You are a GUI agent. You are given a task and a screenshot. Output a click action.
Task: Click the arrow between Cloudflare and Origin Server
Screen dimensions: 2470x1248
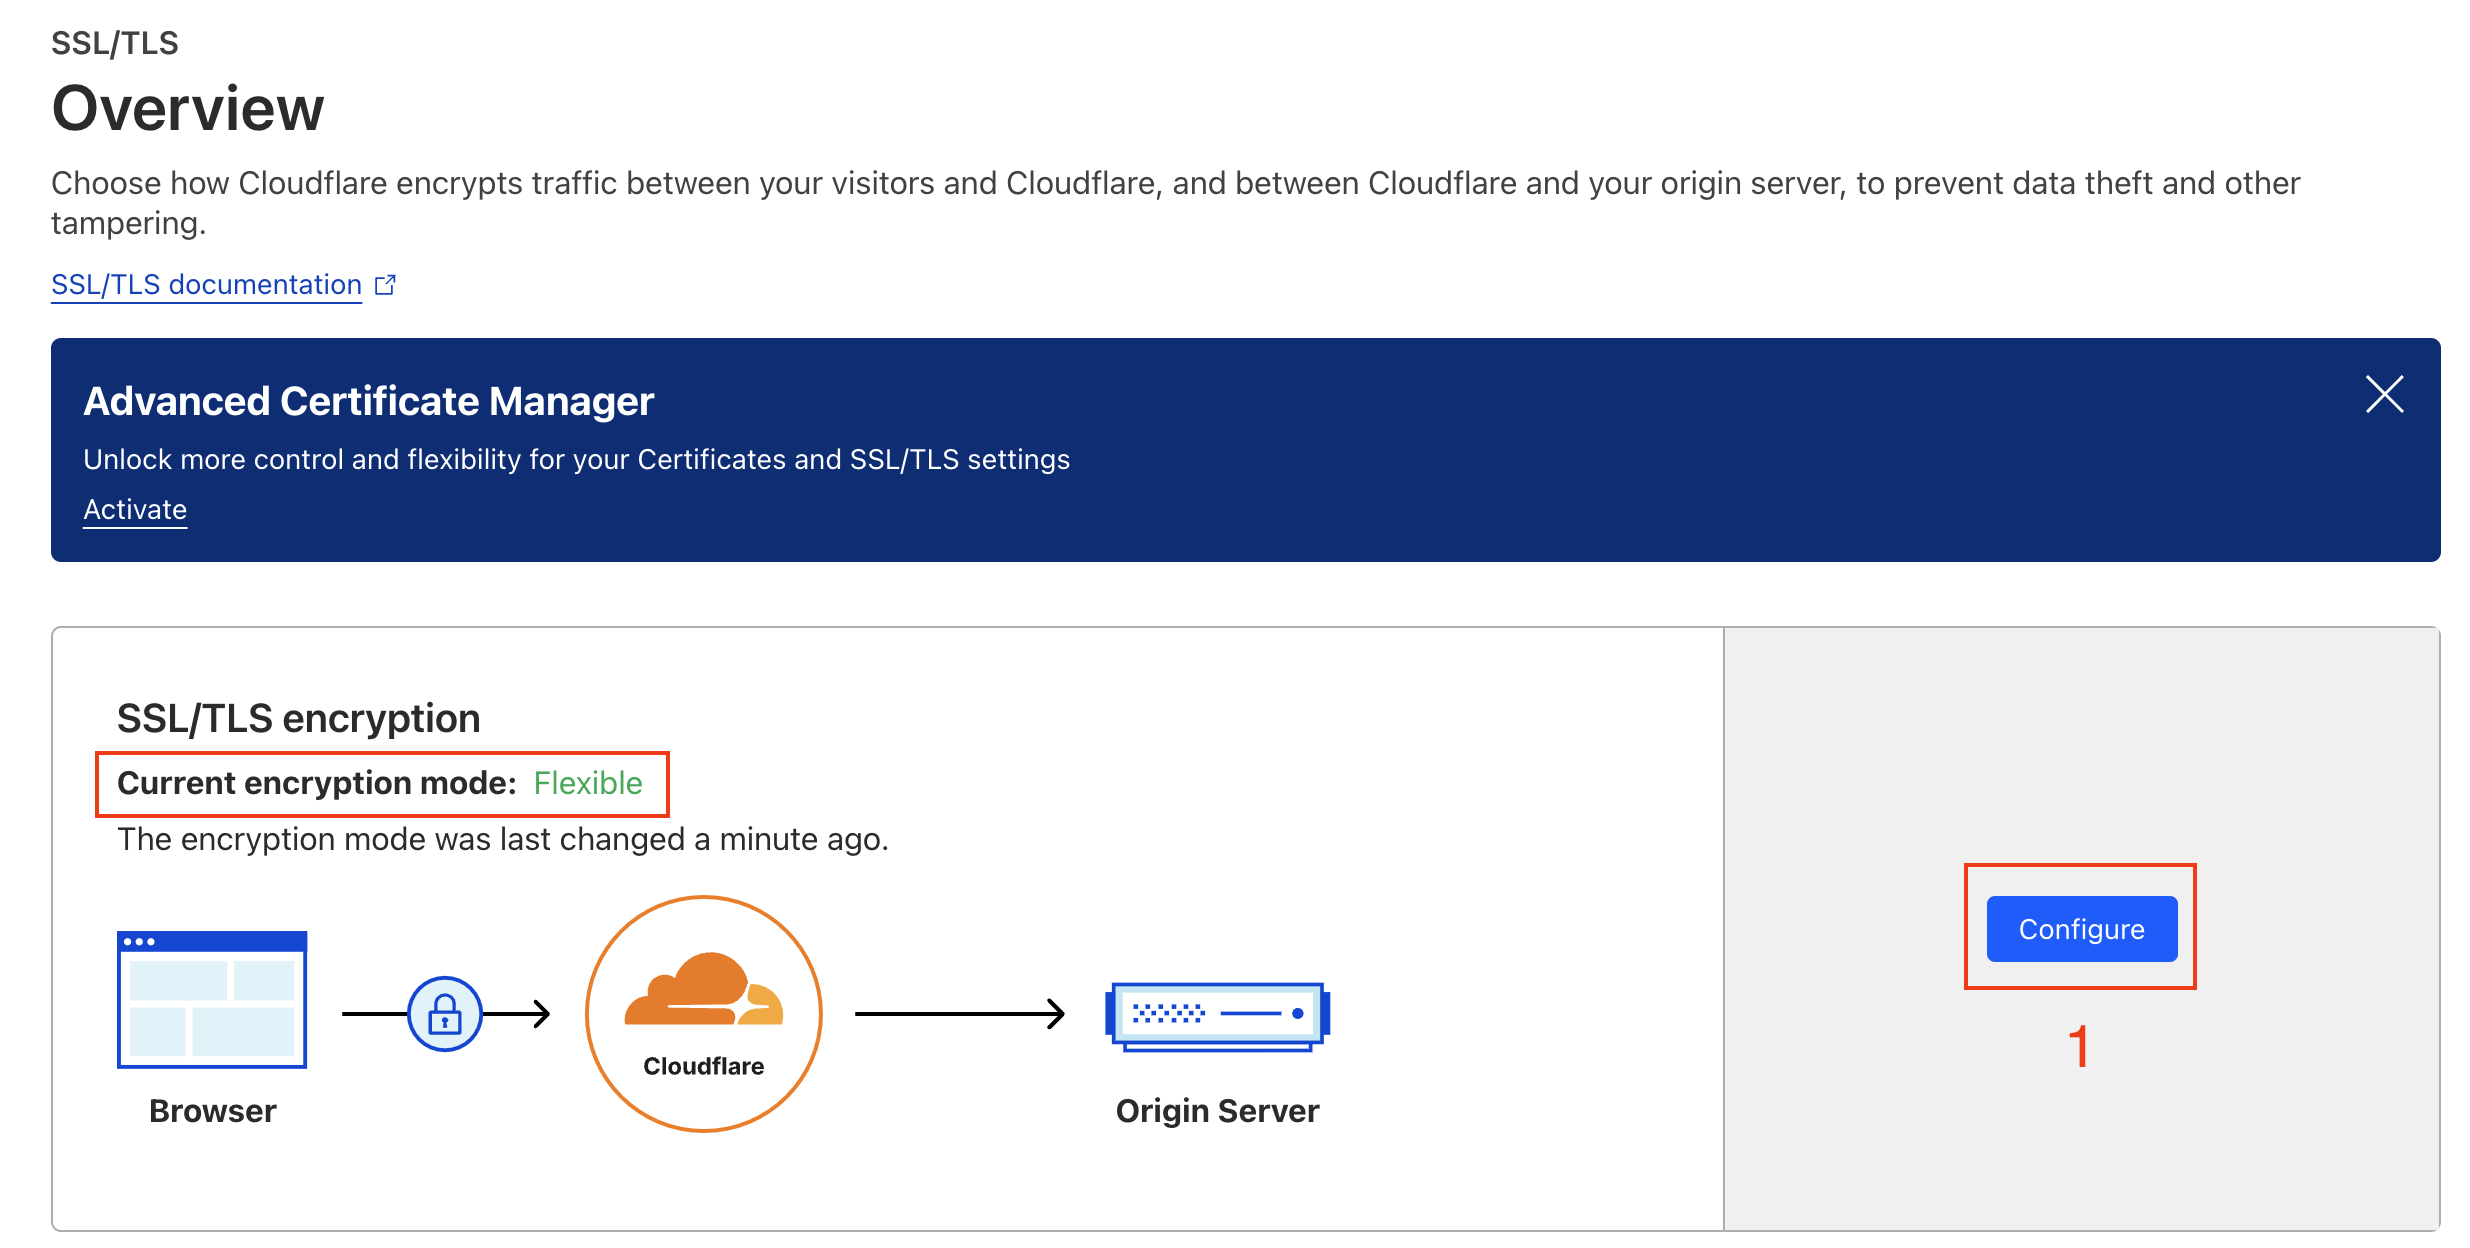960,1014
